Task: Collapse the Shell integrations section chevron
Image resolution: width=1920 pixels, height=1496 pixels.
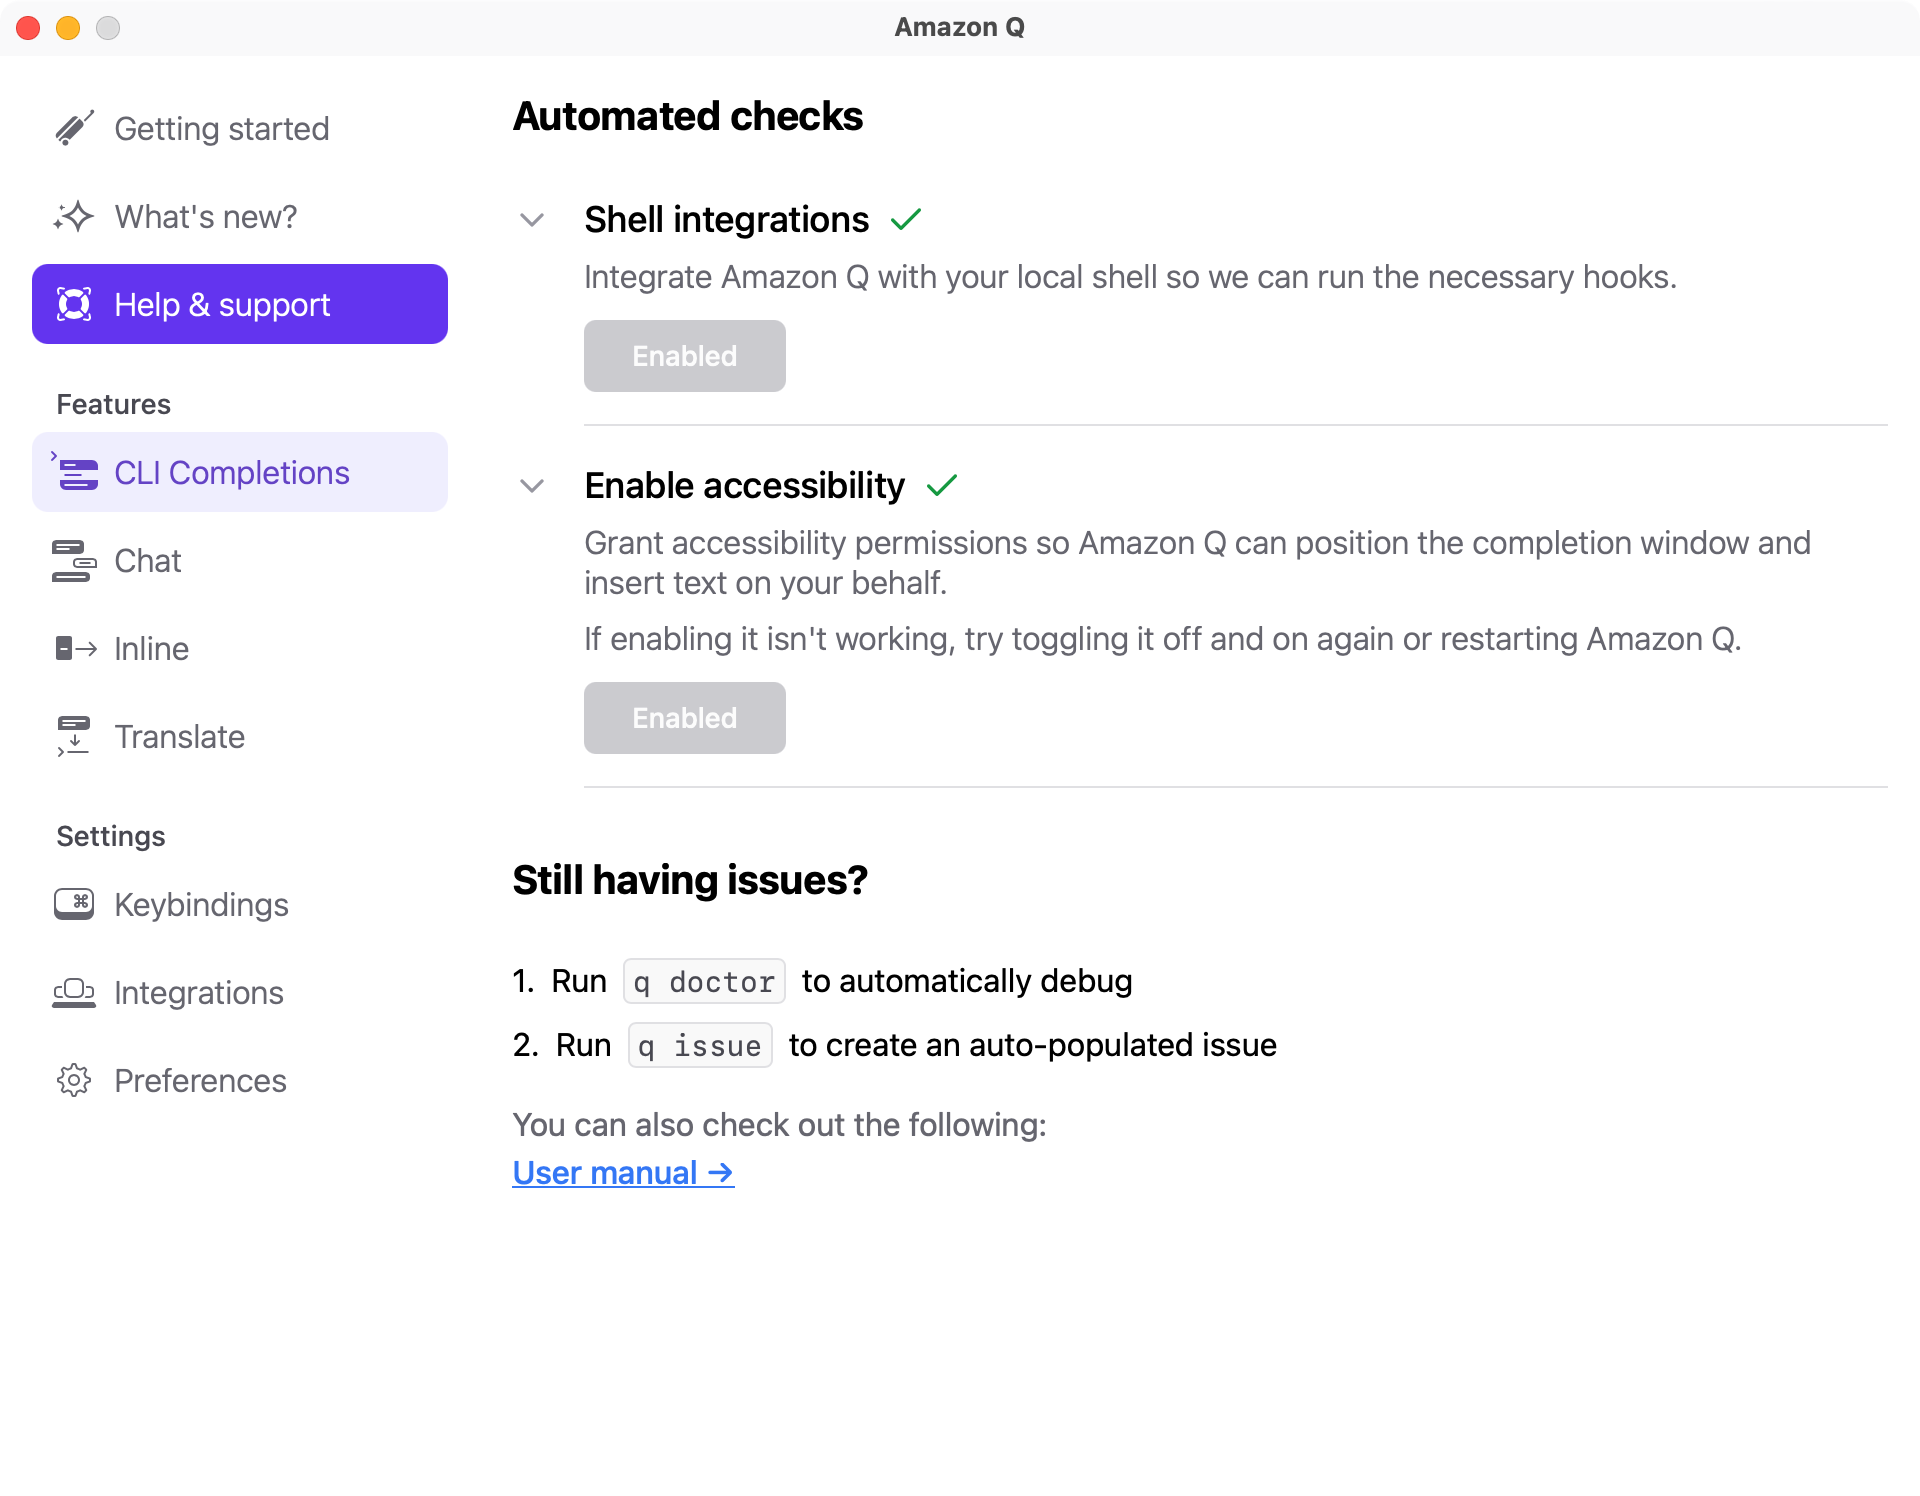Action: [x=532, y=220]
